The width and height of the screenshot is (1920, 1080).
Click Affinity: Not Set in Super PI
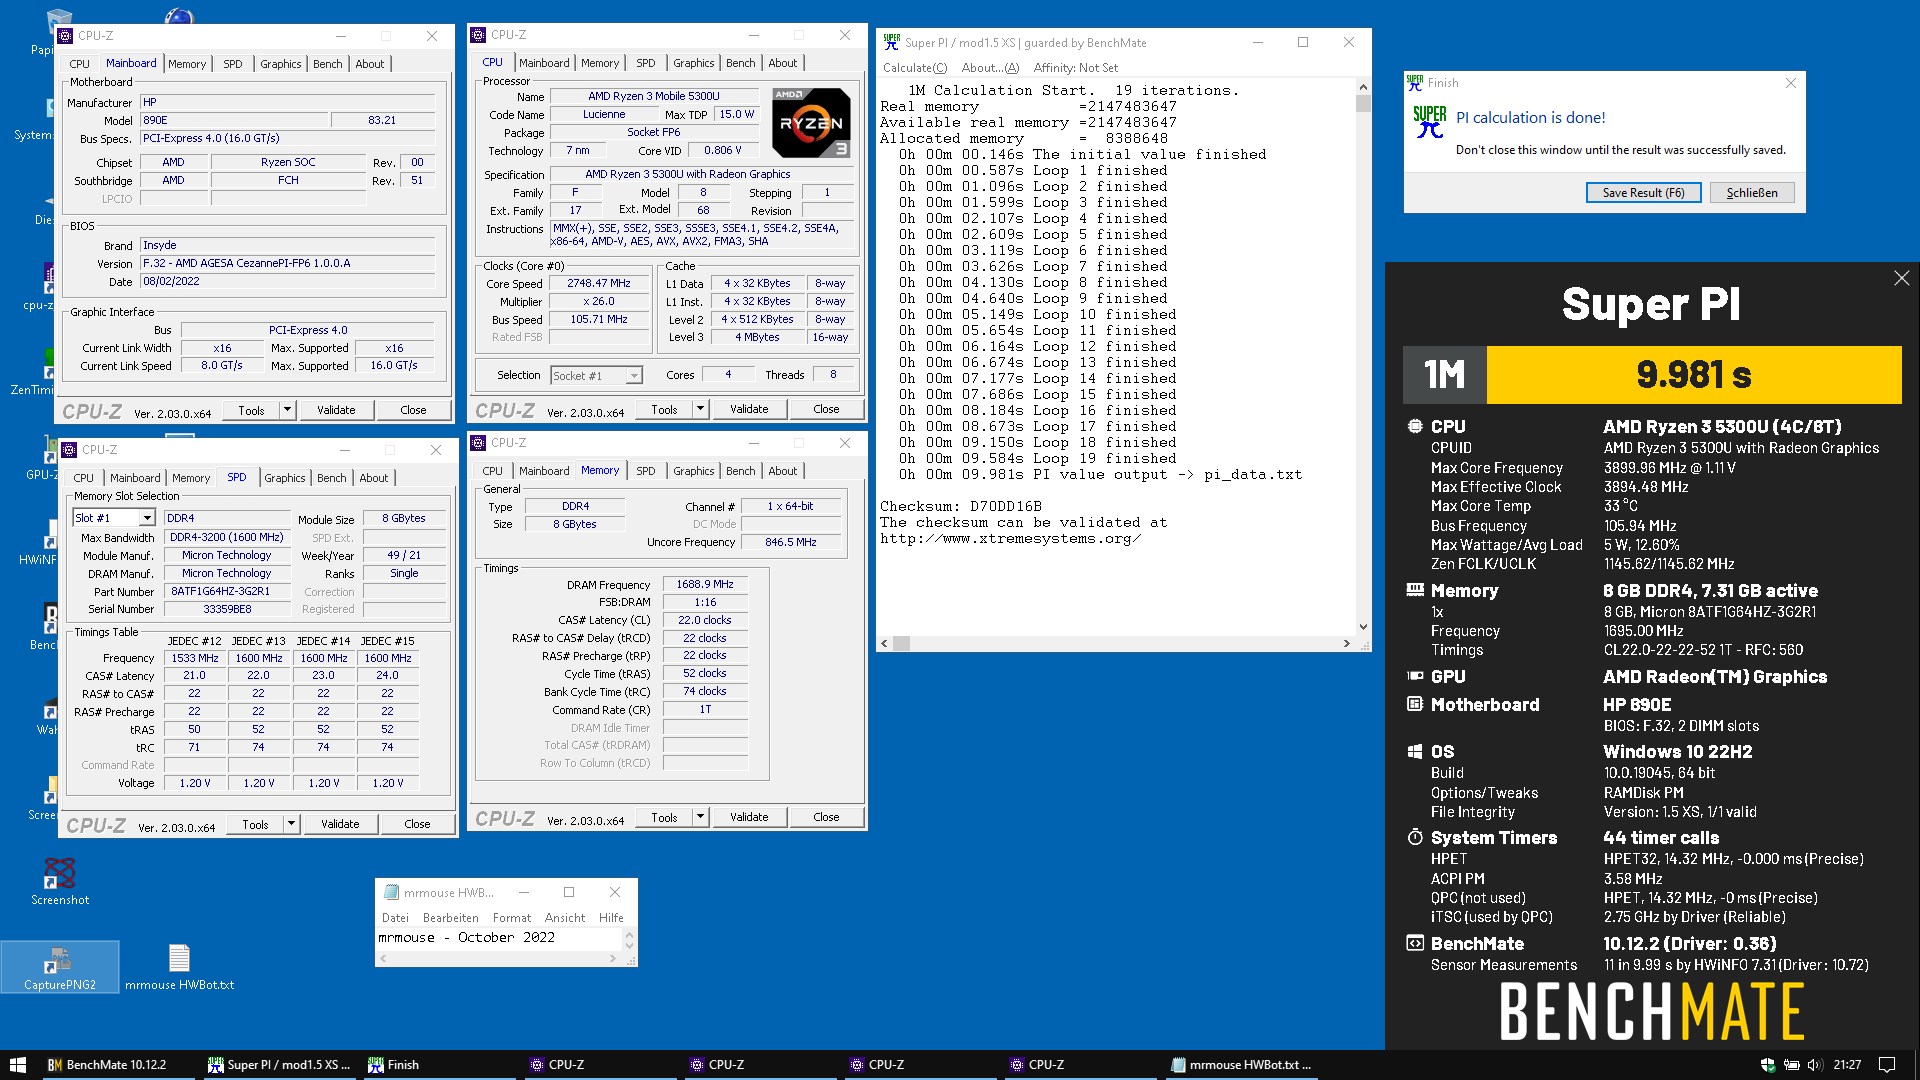click(x=1075, y=68)
